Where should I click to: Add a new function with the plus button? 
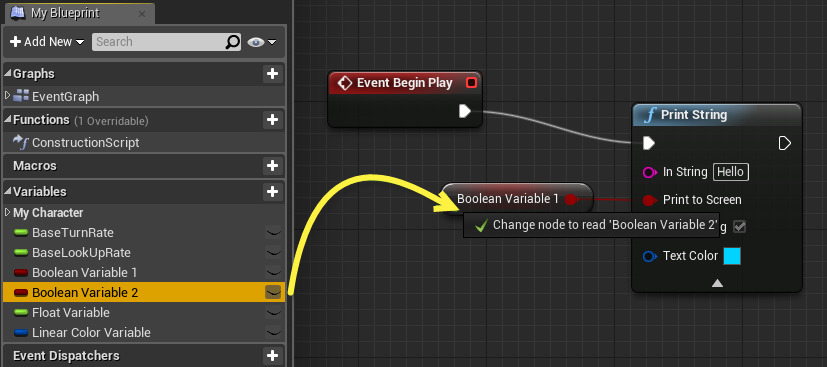click(x=272, y=120)
